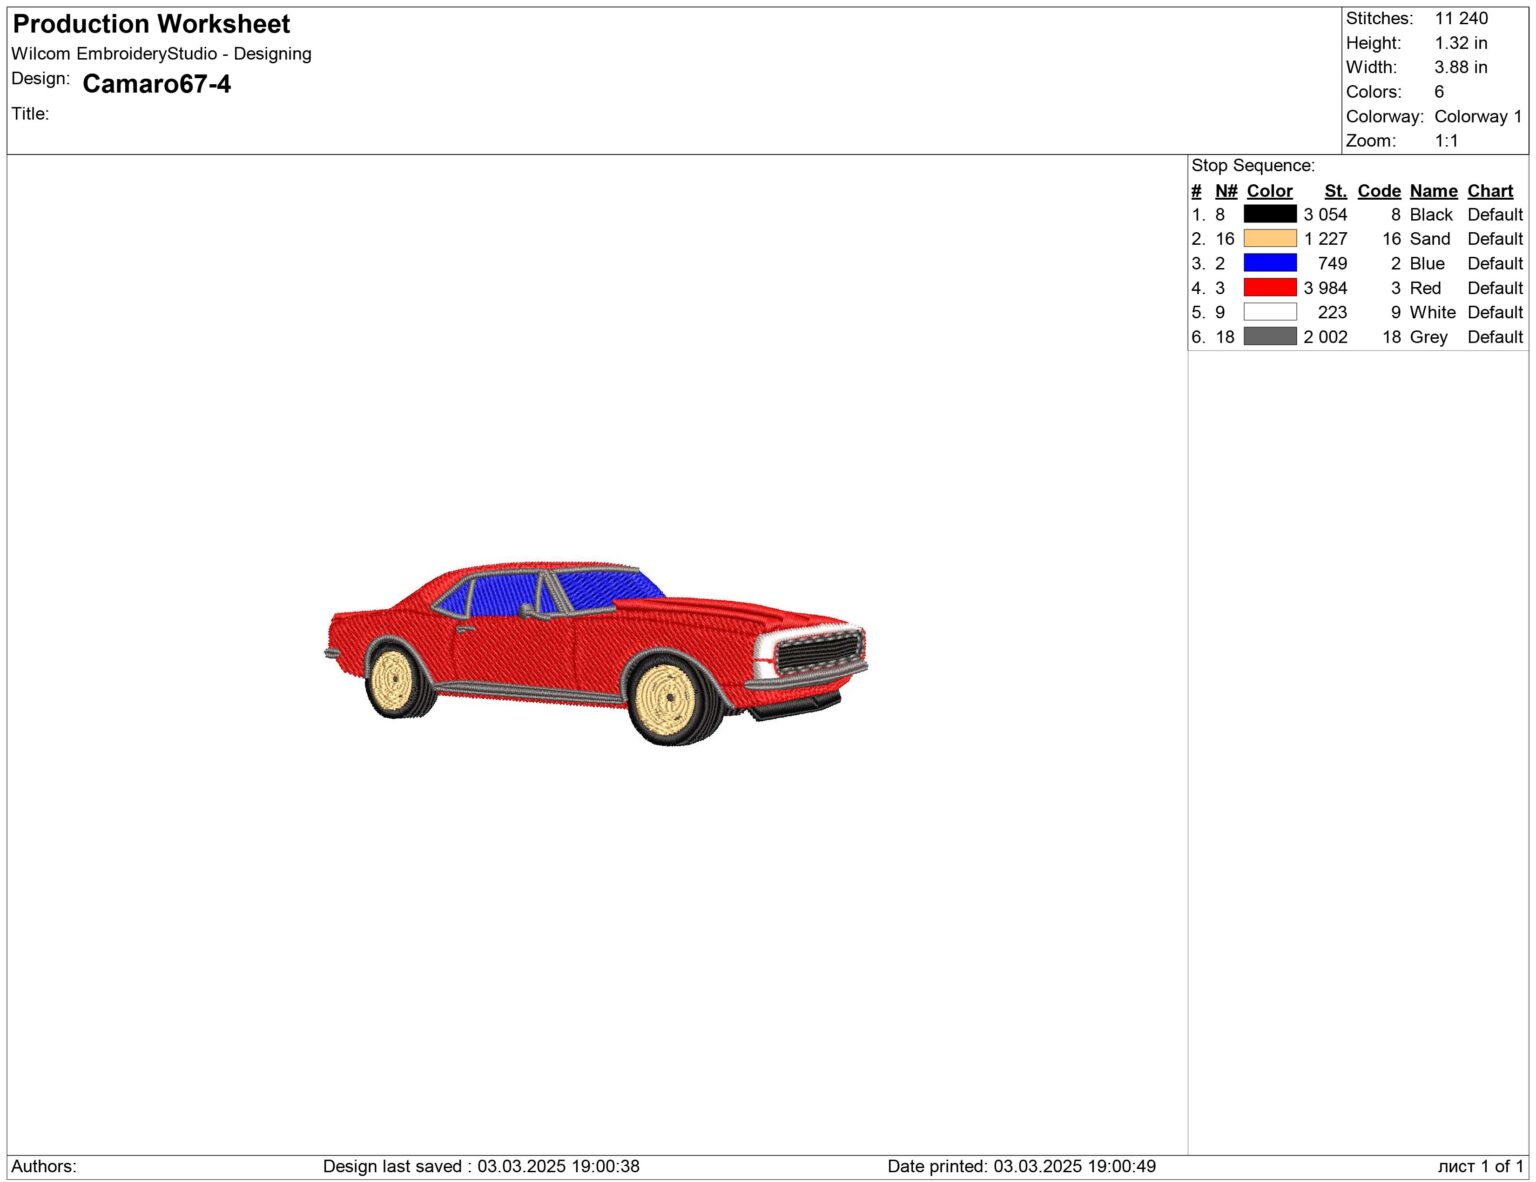
Task: Click the St. column header
Action: 1335,191
